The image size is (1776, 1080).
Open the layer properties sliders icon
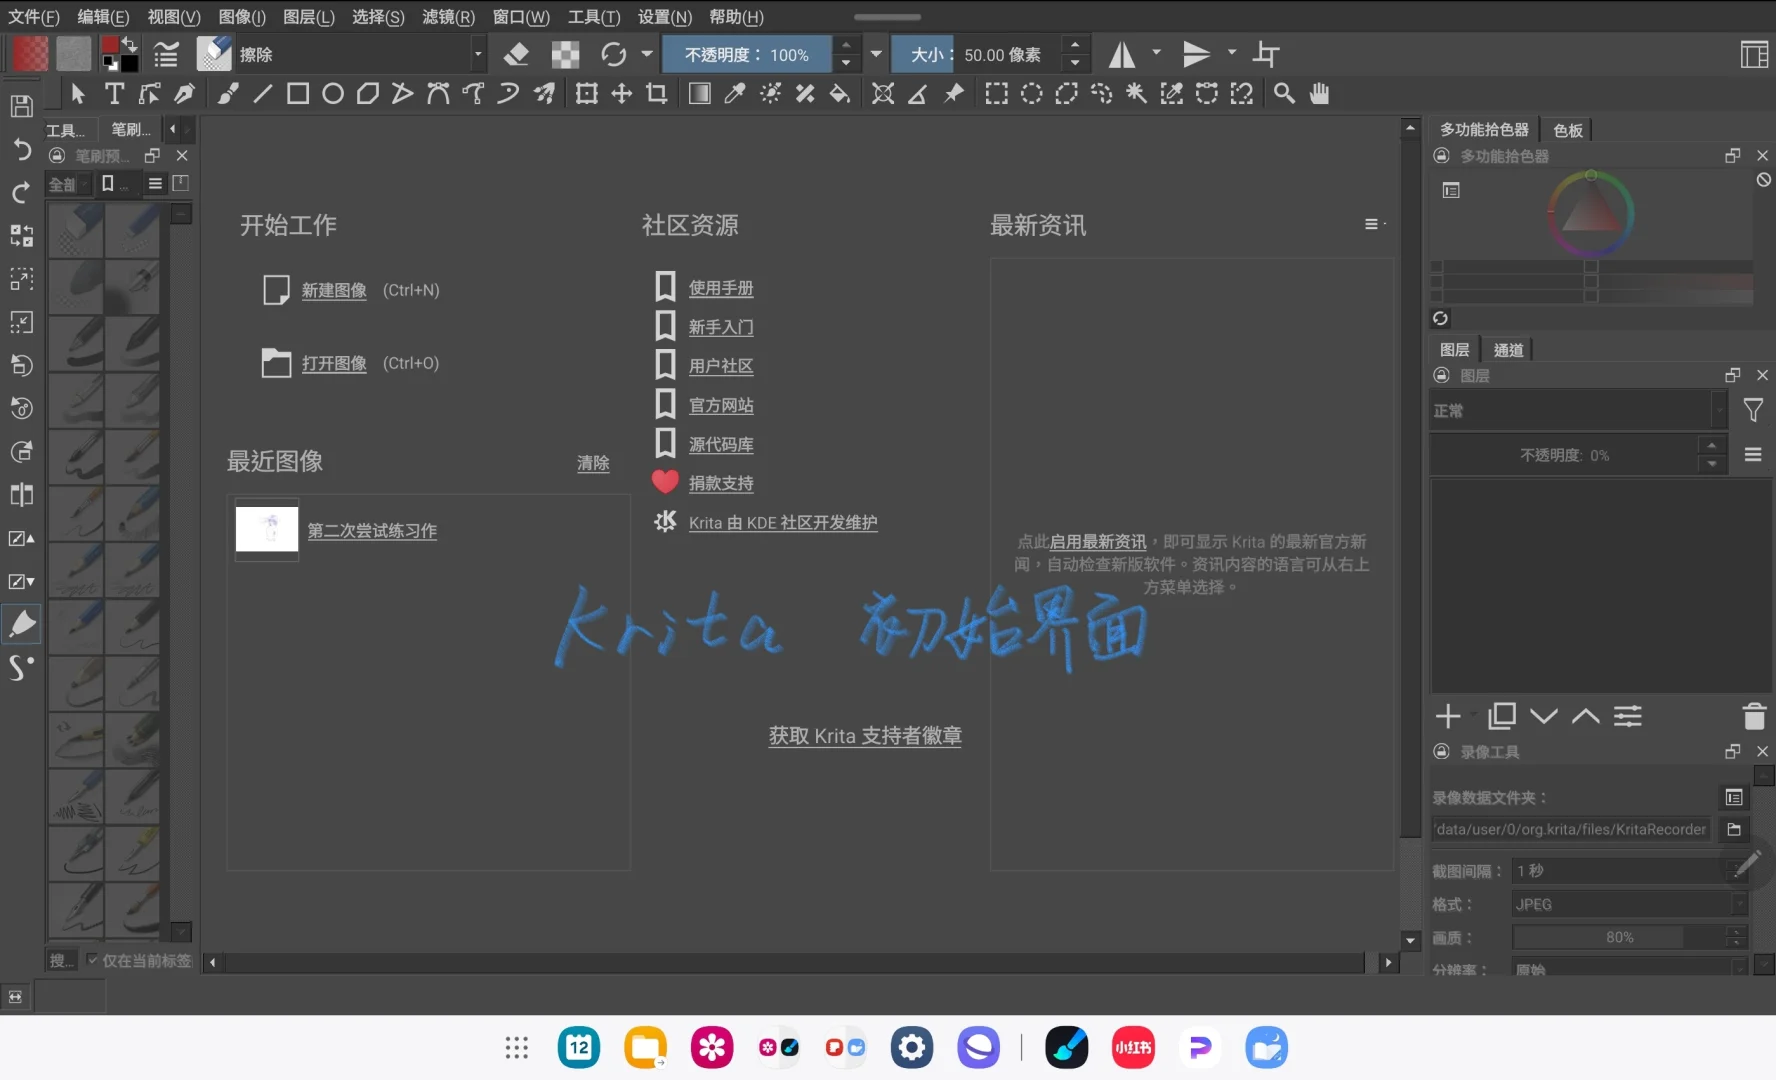click(x=1628, y=716)
